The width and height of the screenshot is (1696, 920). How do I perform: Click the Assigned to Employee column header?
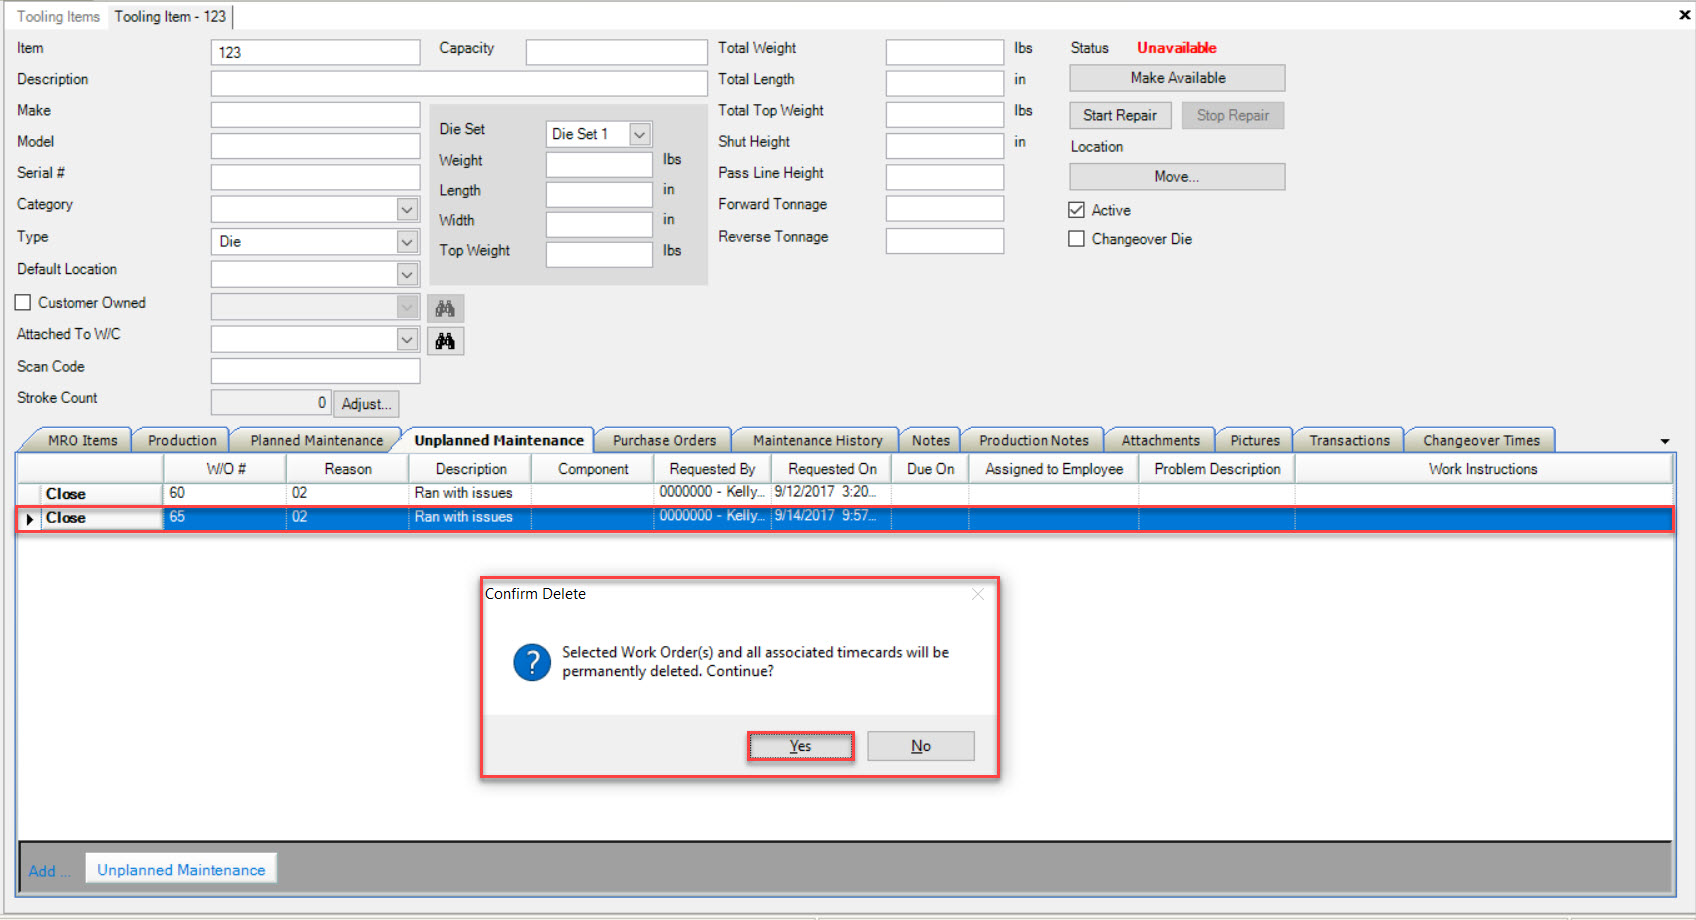(x=1054, y=469)
